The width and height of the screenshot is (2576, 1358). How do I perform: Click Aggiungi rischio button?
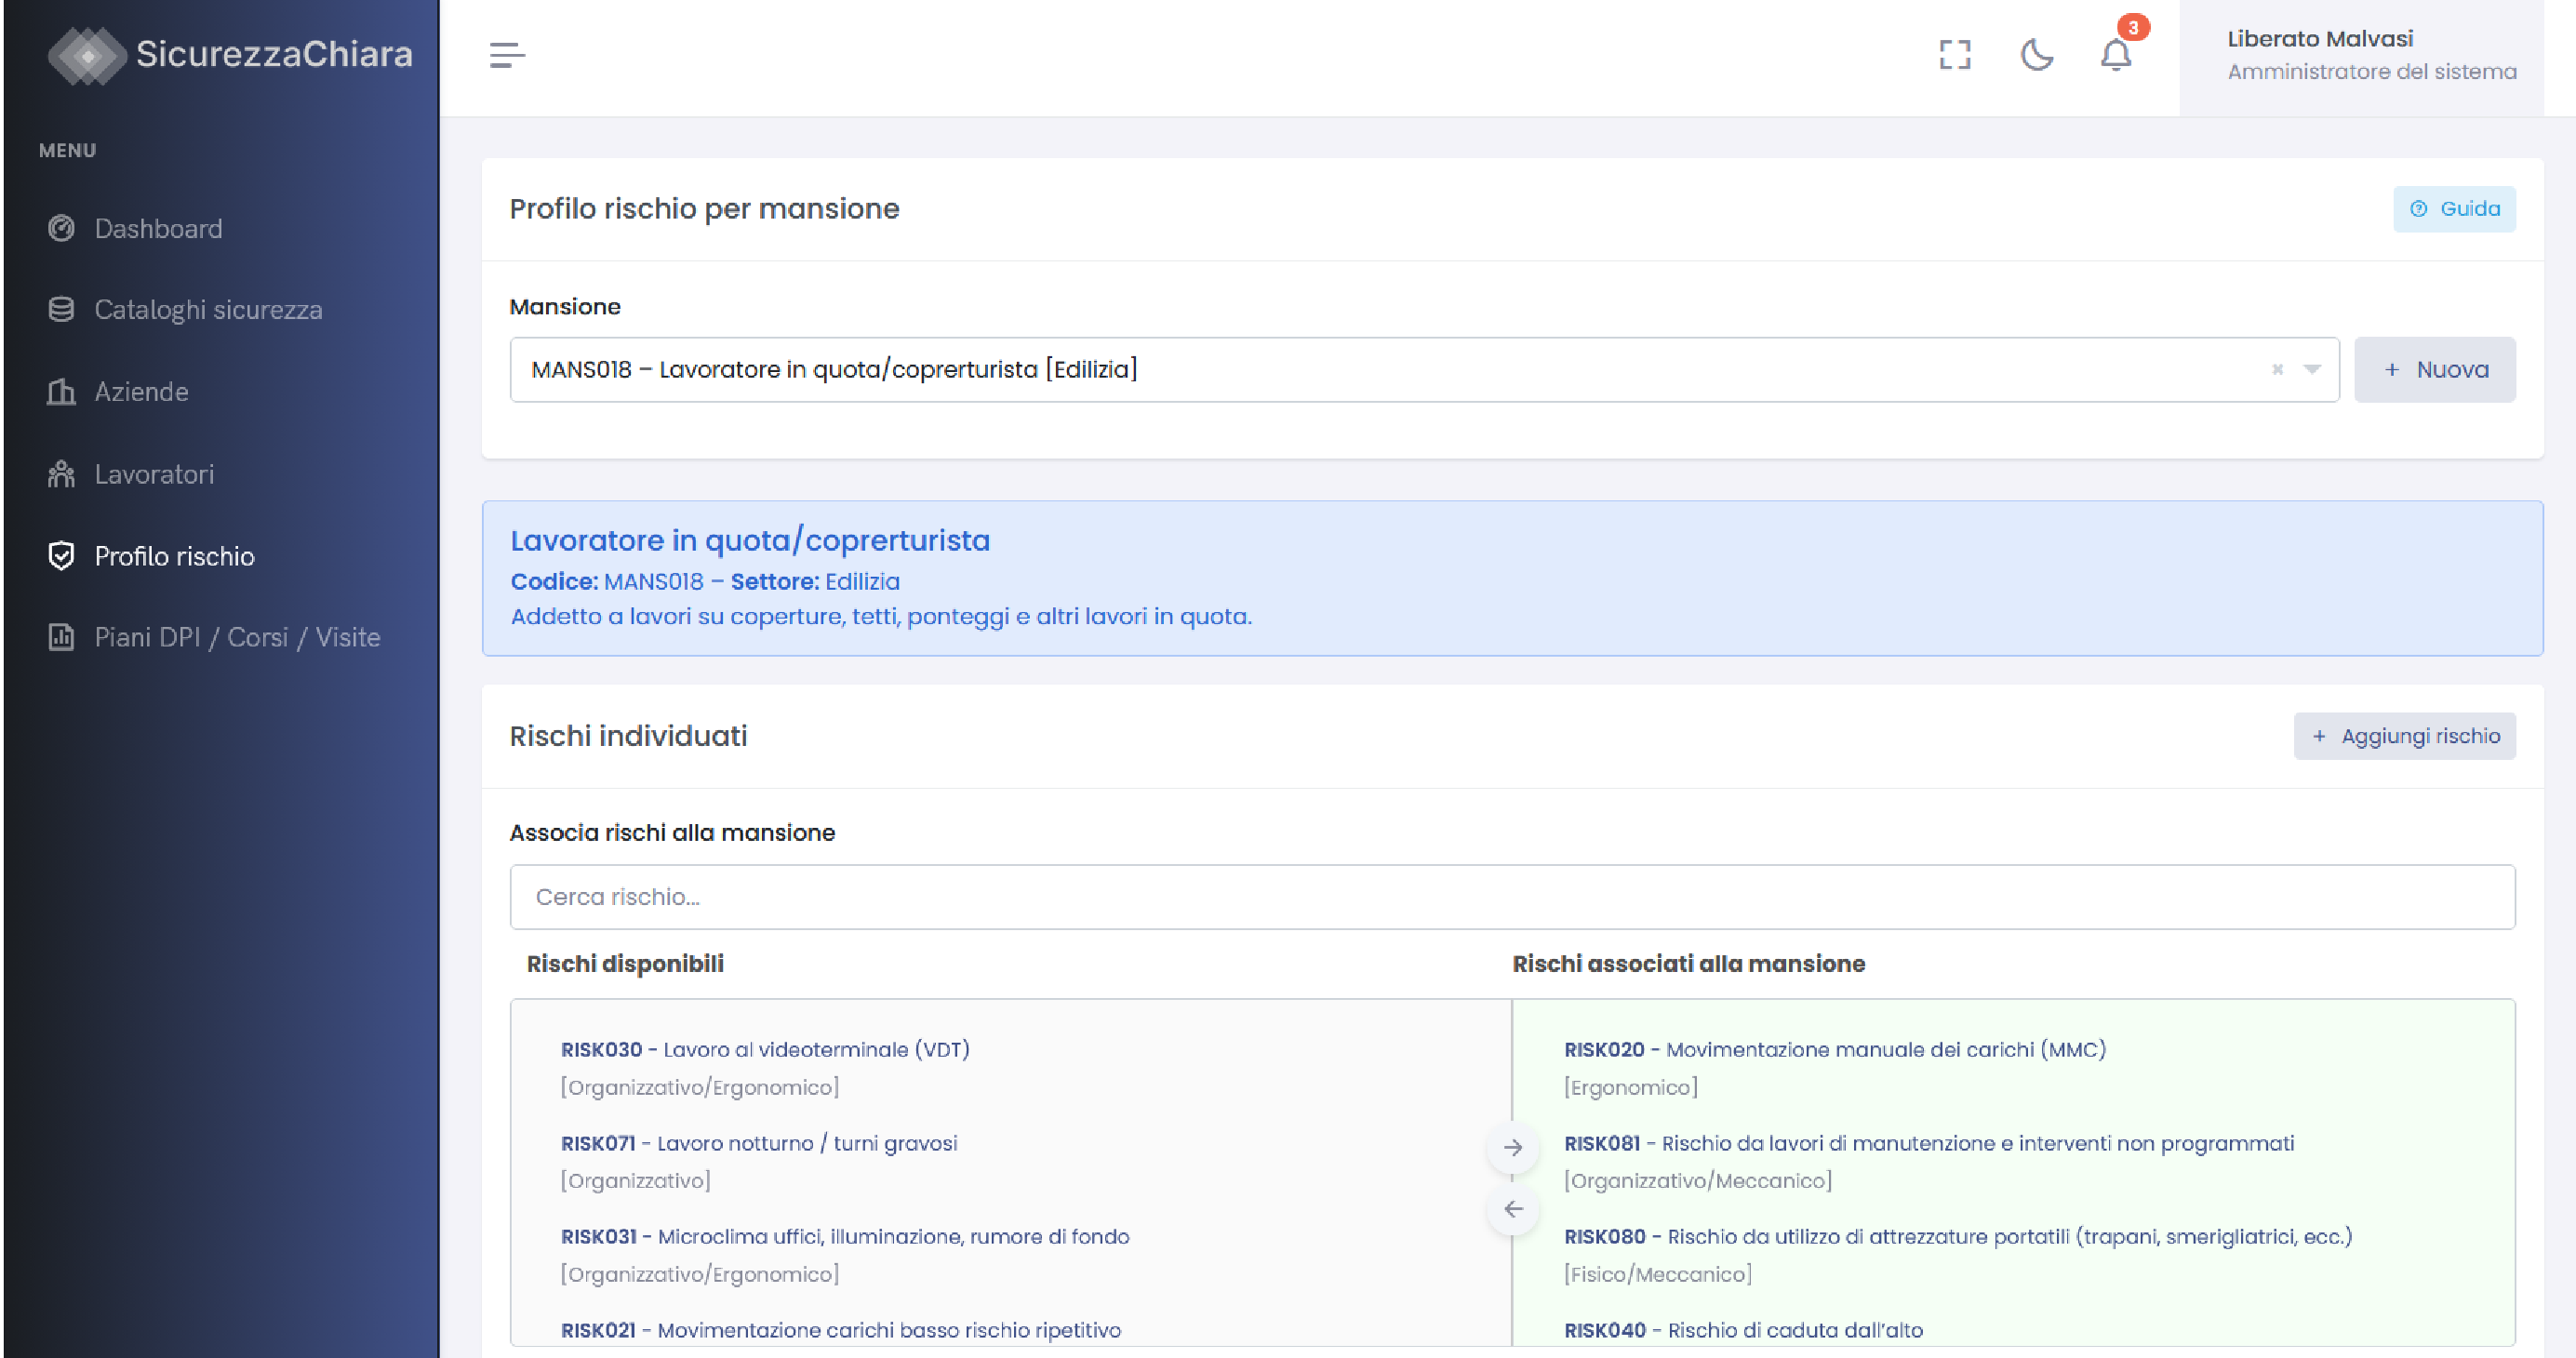2403,736
